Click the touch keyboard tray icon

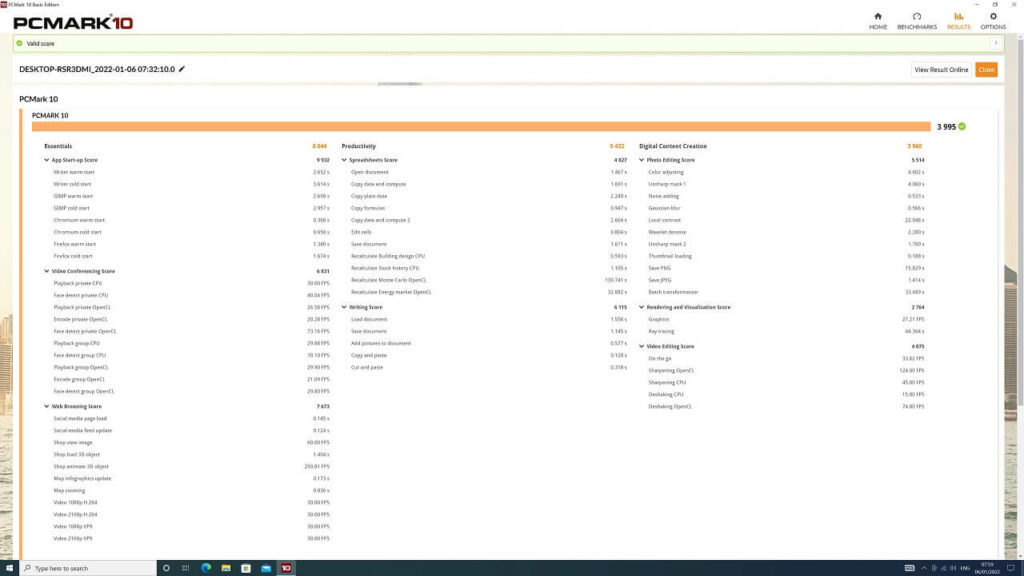tap(909, 568)
